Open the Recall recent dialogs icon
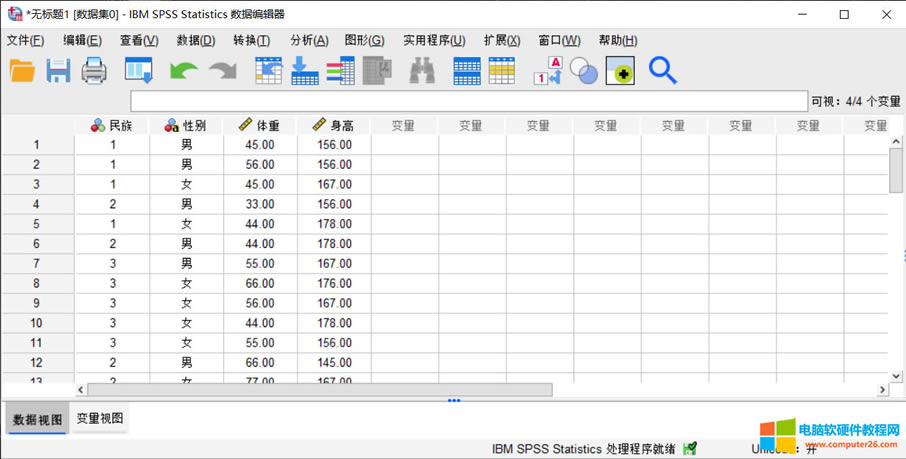This screenshot has height=459, width=906. tap(138, 71)
